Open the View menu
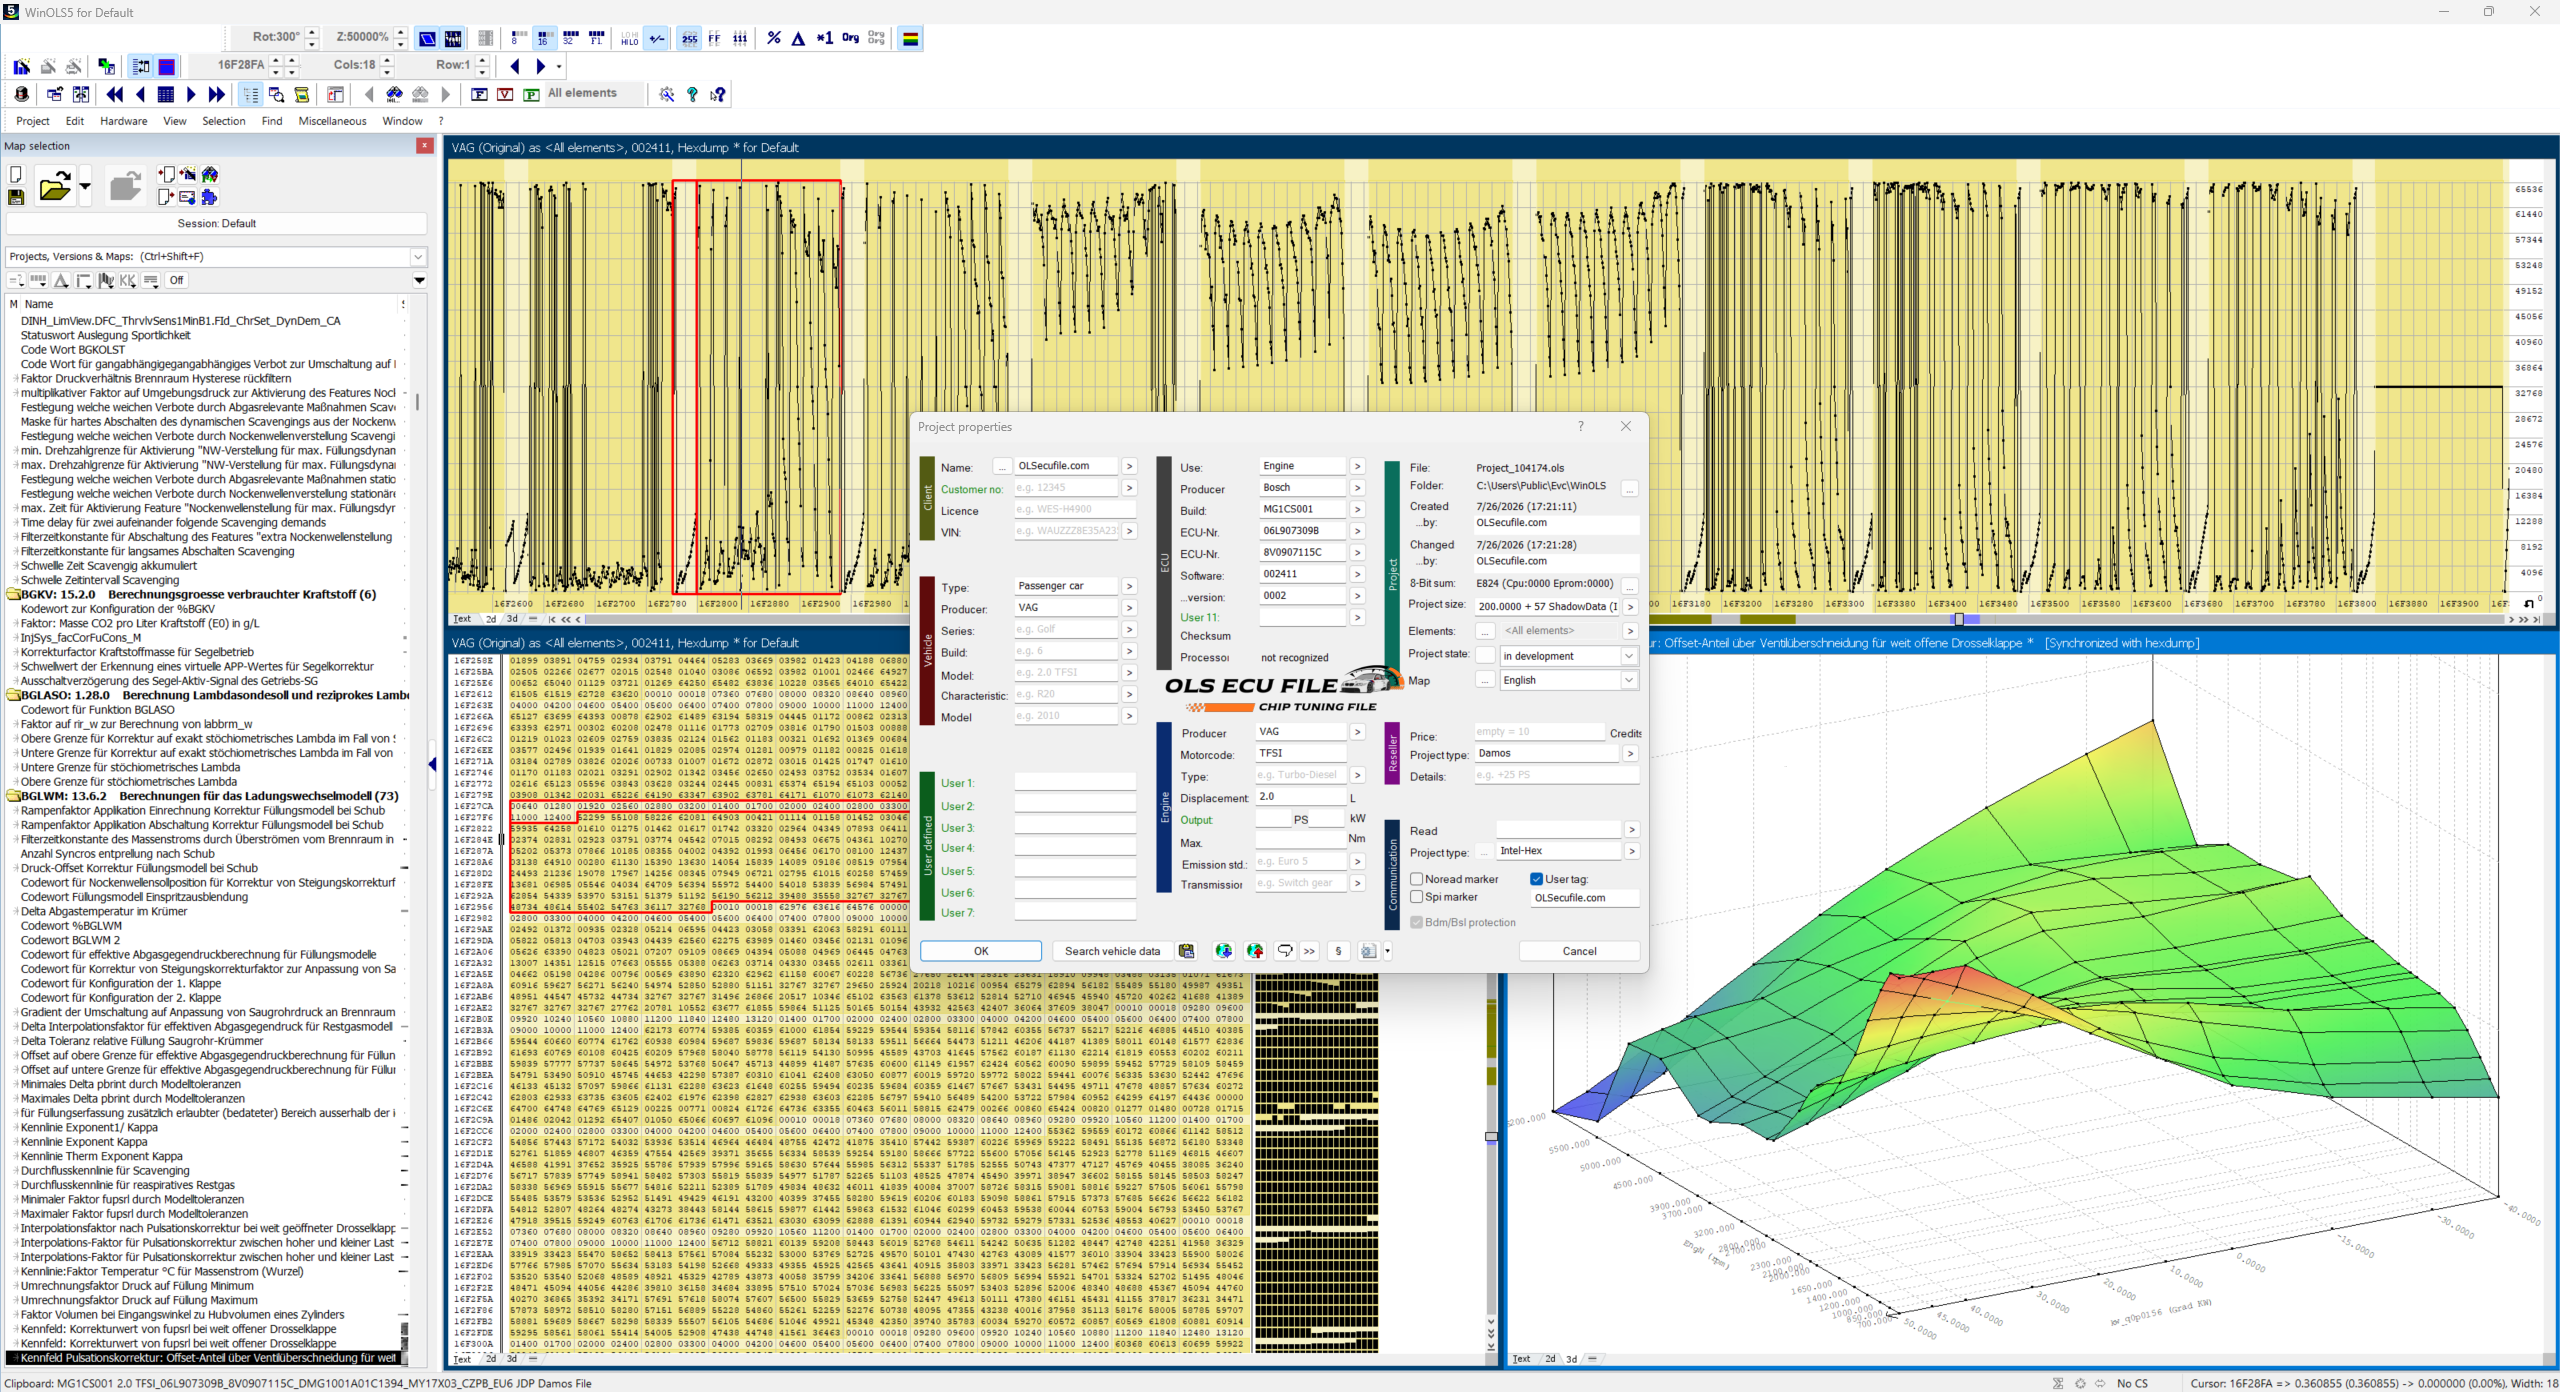The width and height of the screenshot is (2560, 1392). (x=175, y=121)
